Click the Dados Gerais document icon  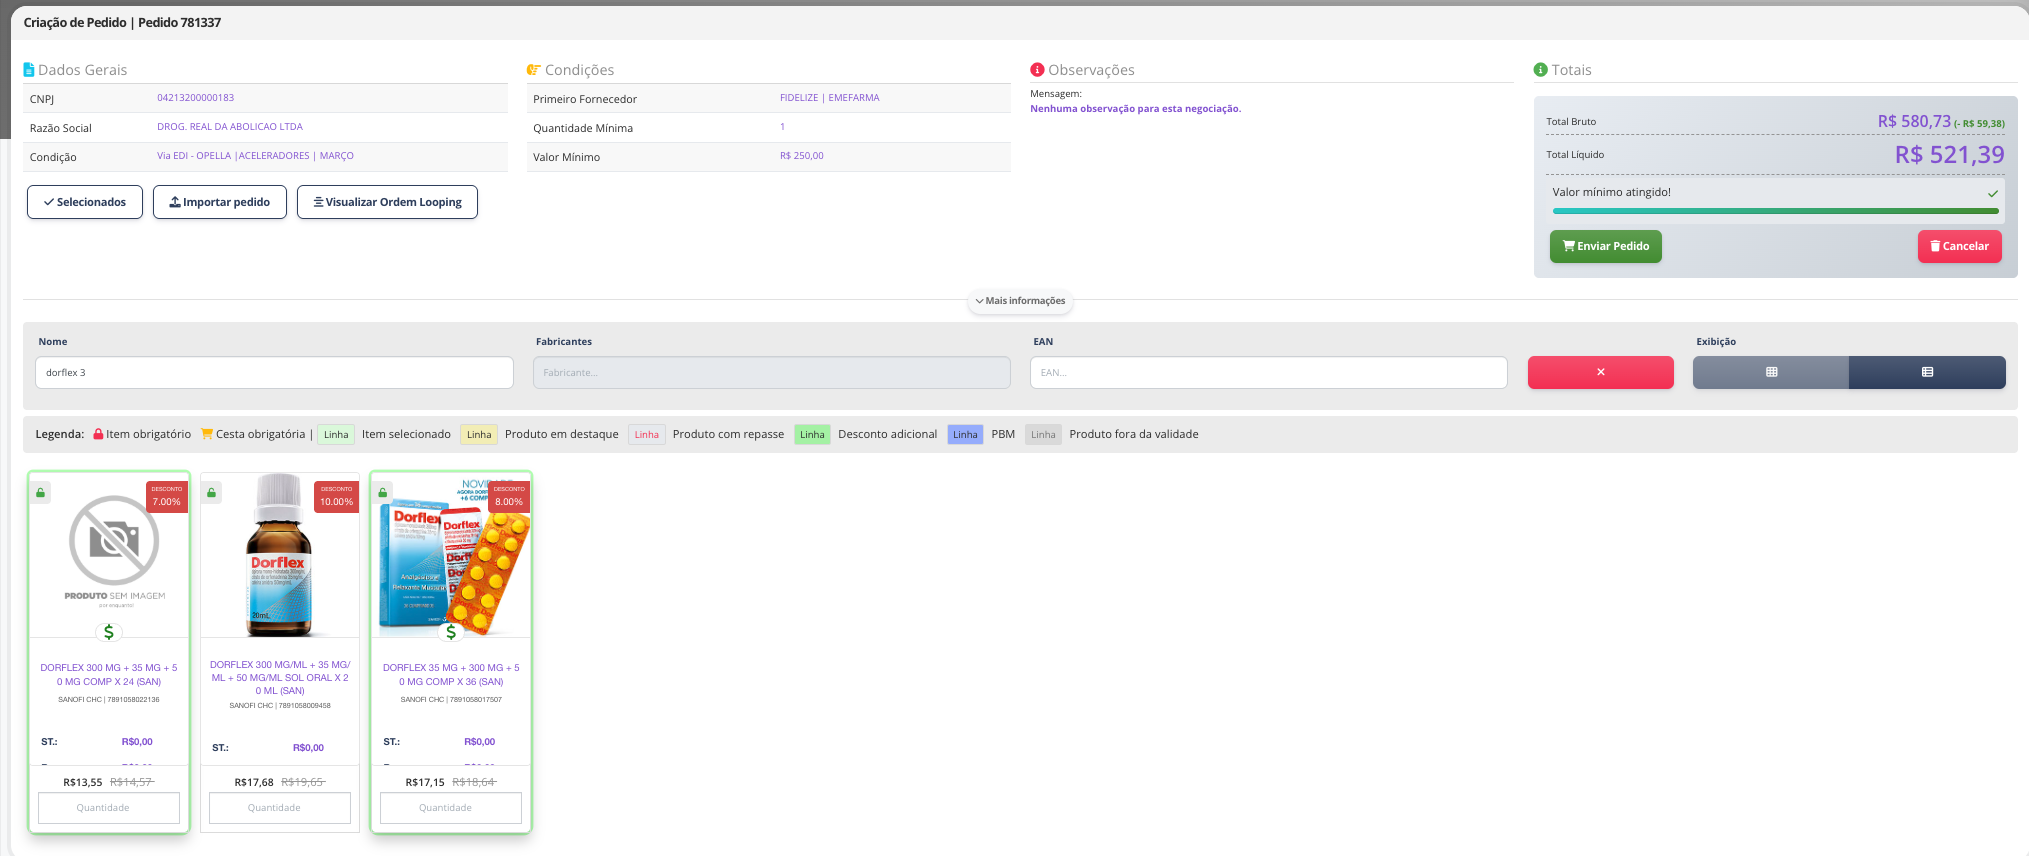[x=29, y=70]
